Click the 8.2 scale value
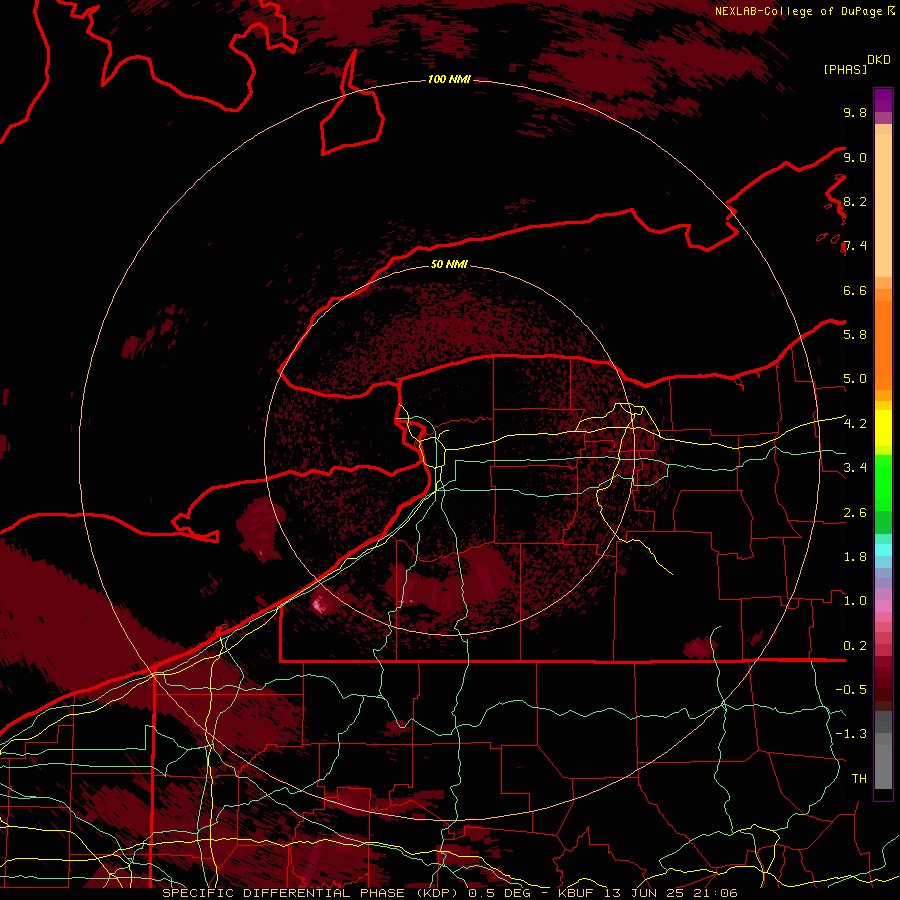Image resolution: width=900 pixels, height=900 pixels. [855, 201]
